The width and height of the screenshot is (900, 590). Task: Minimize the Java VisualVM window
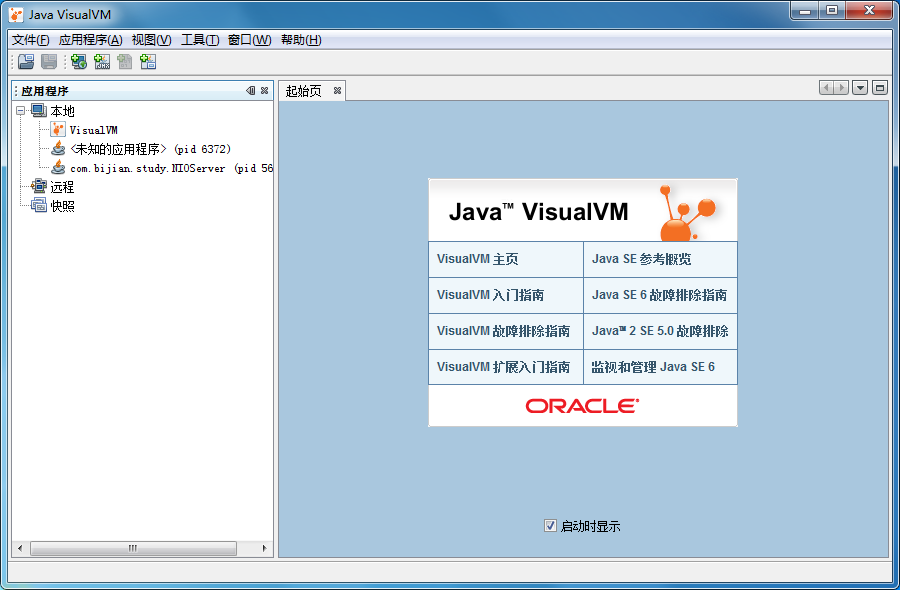[805, 10]
